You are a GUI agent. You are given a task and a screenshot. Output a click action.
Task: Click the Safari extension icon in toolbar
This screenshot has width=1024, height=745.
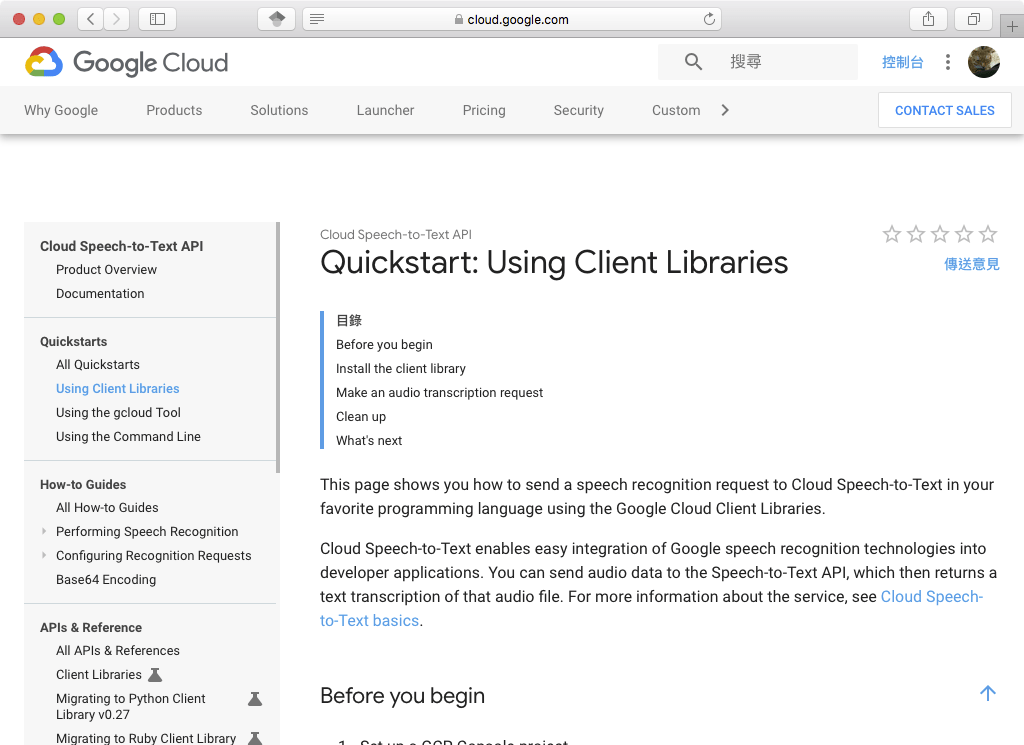point(277,19)
